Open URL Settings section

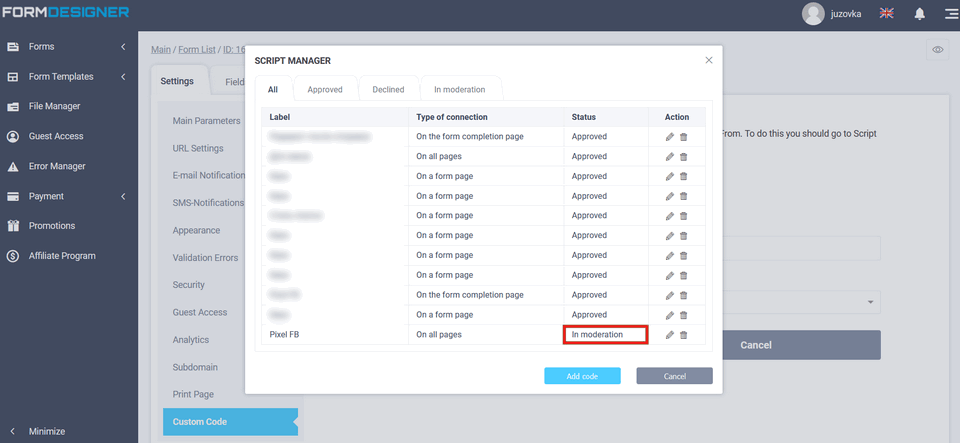198,148
